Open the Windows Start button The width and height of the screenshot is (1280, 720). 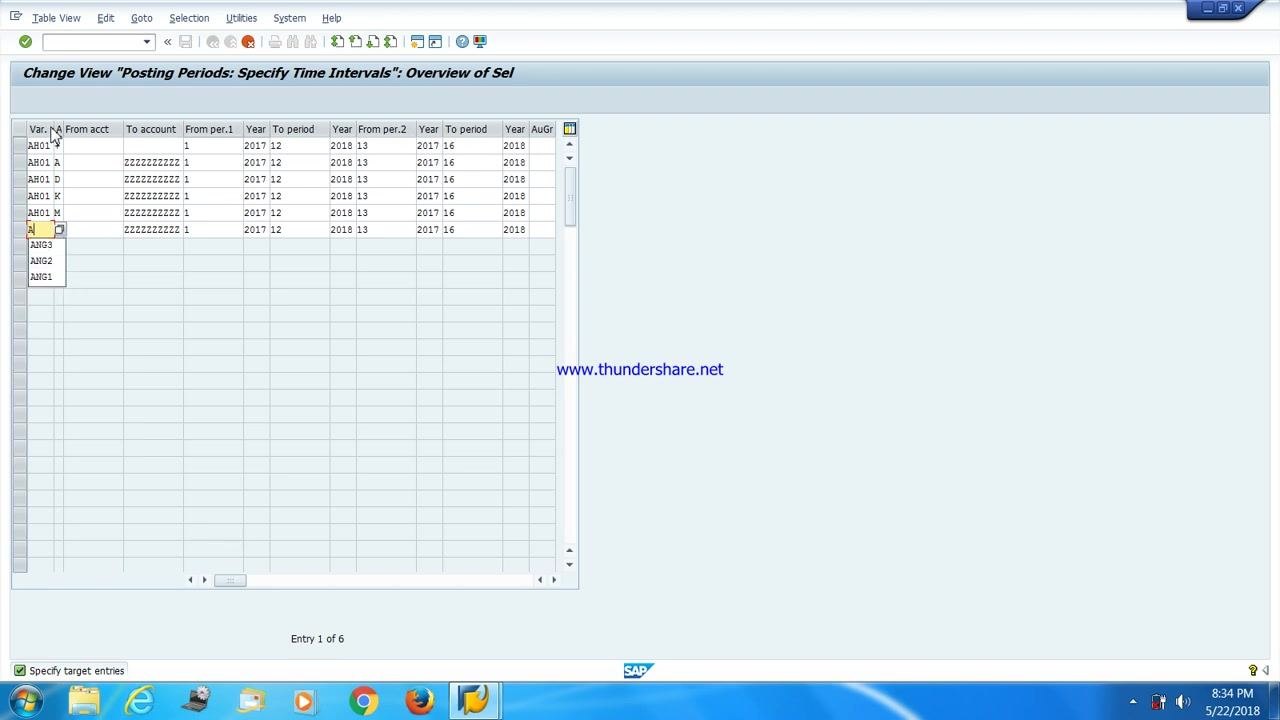25,701
